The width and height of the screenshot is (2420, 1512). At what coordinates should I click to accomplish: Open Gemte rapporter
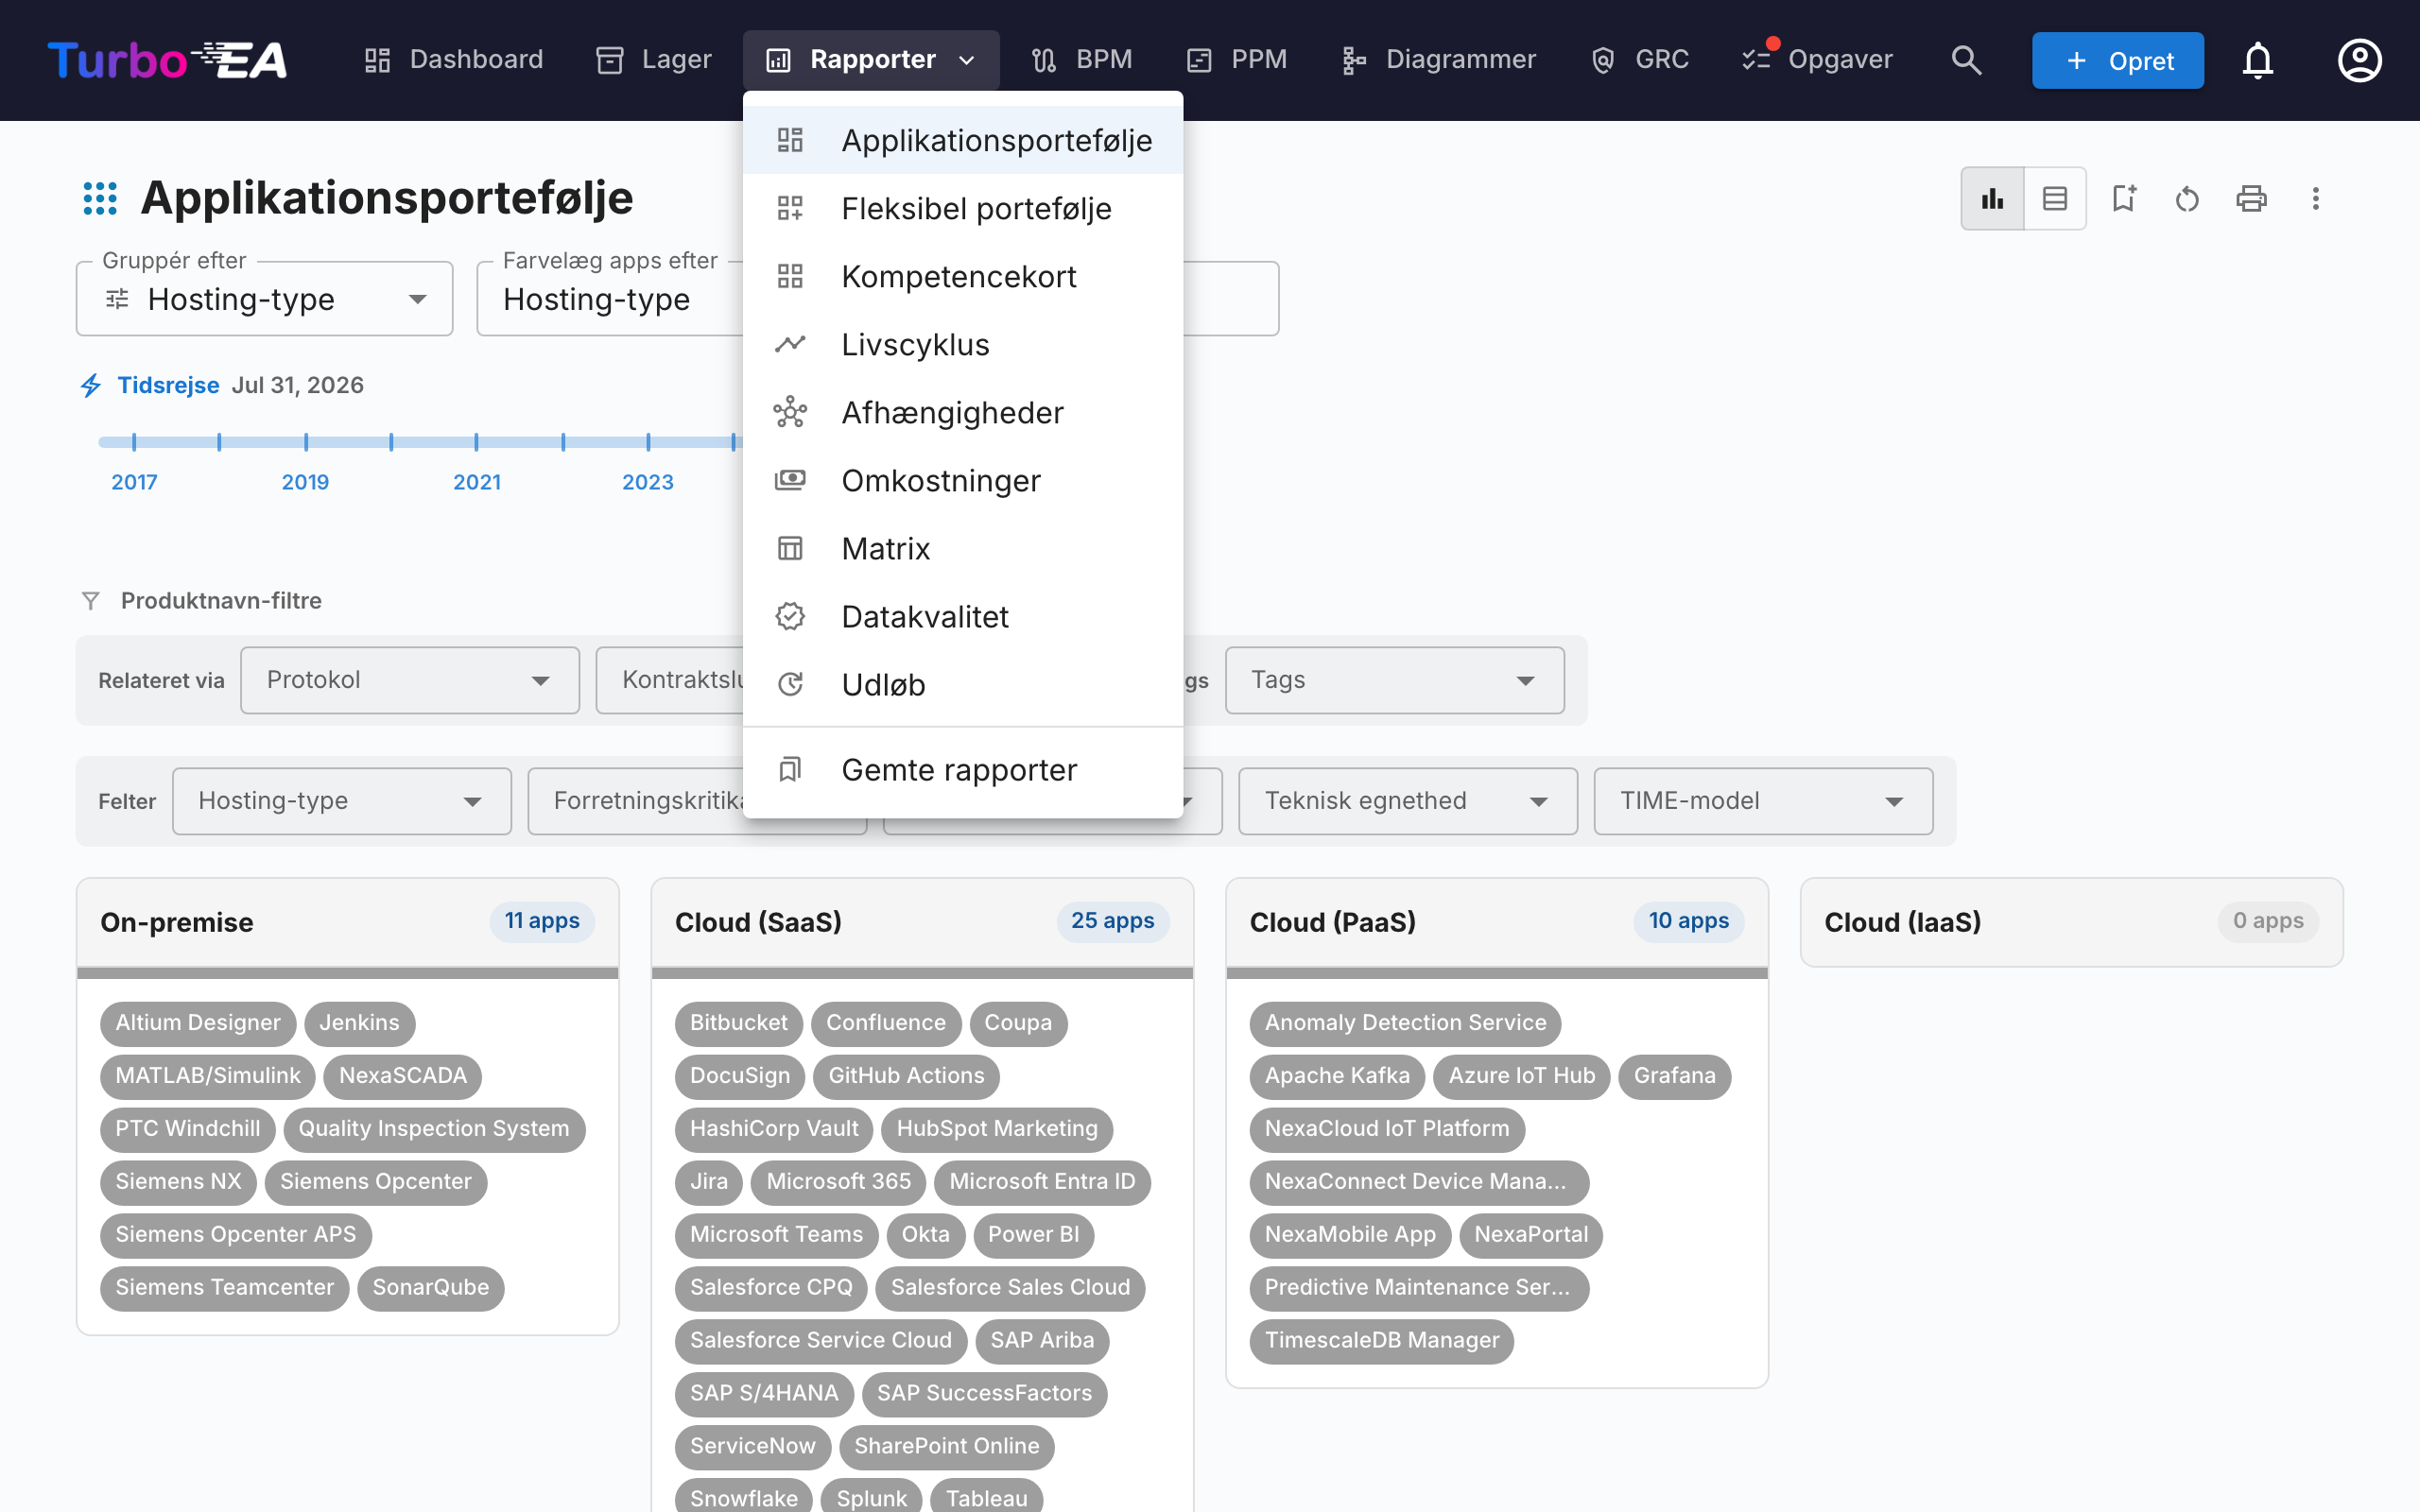(963, 770)
